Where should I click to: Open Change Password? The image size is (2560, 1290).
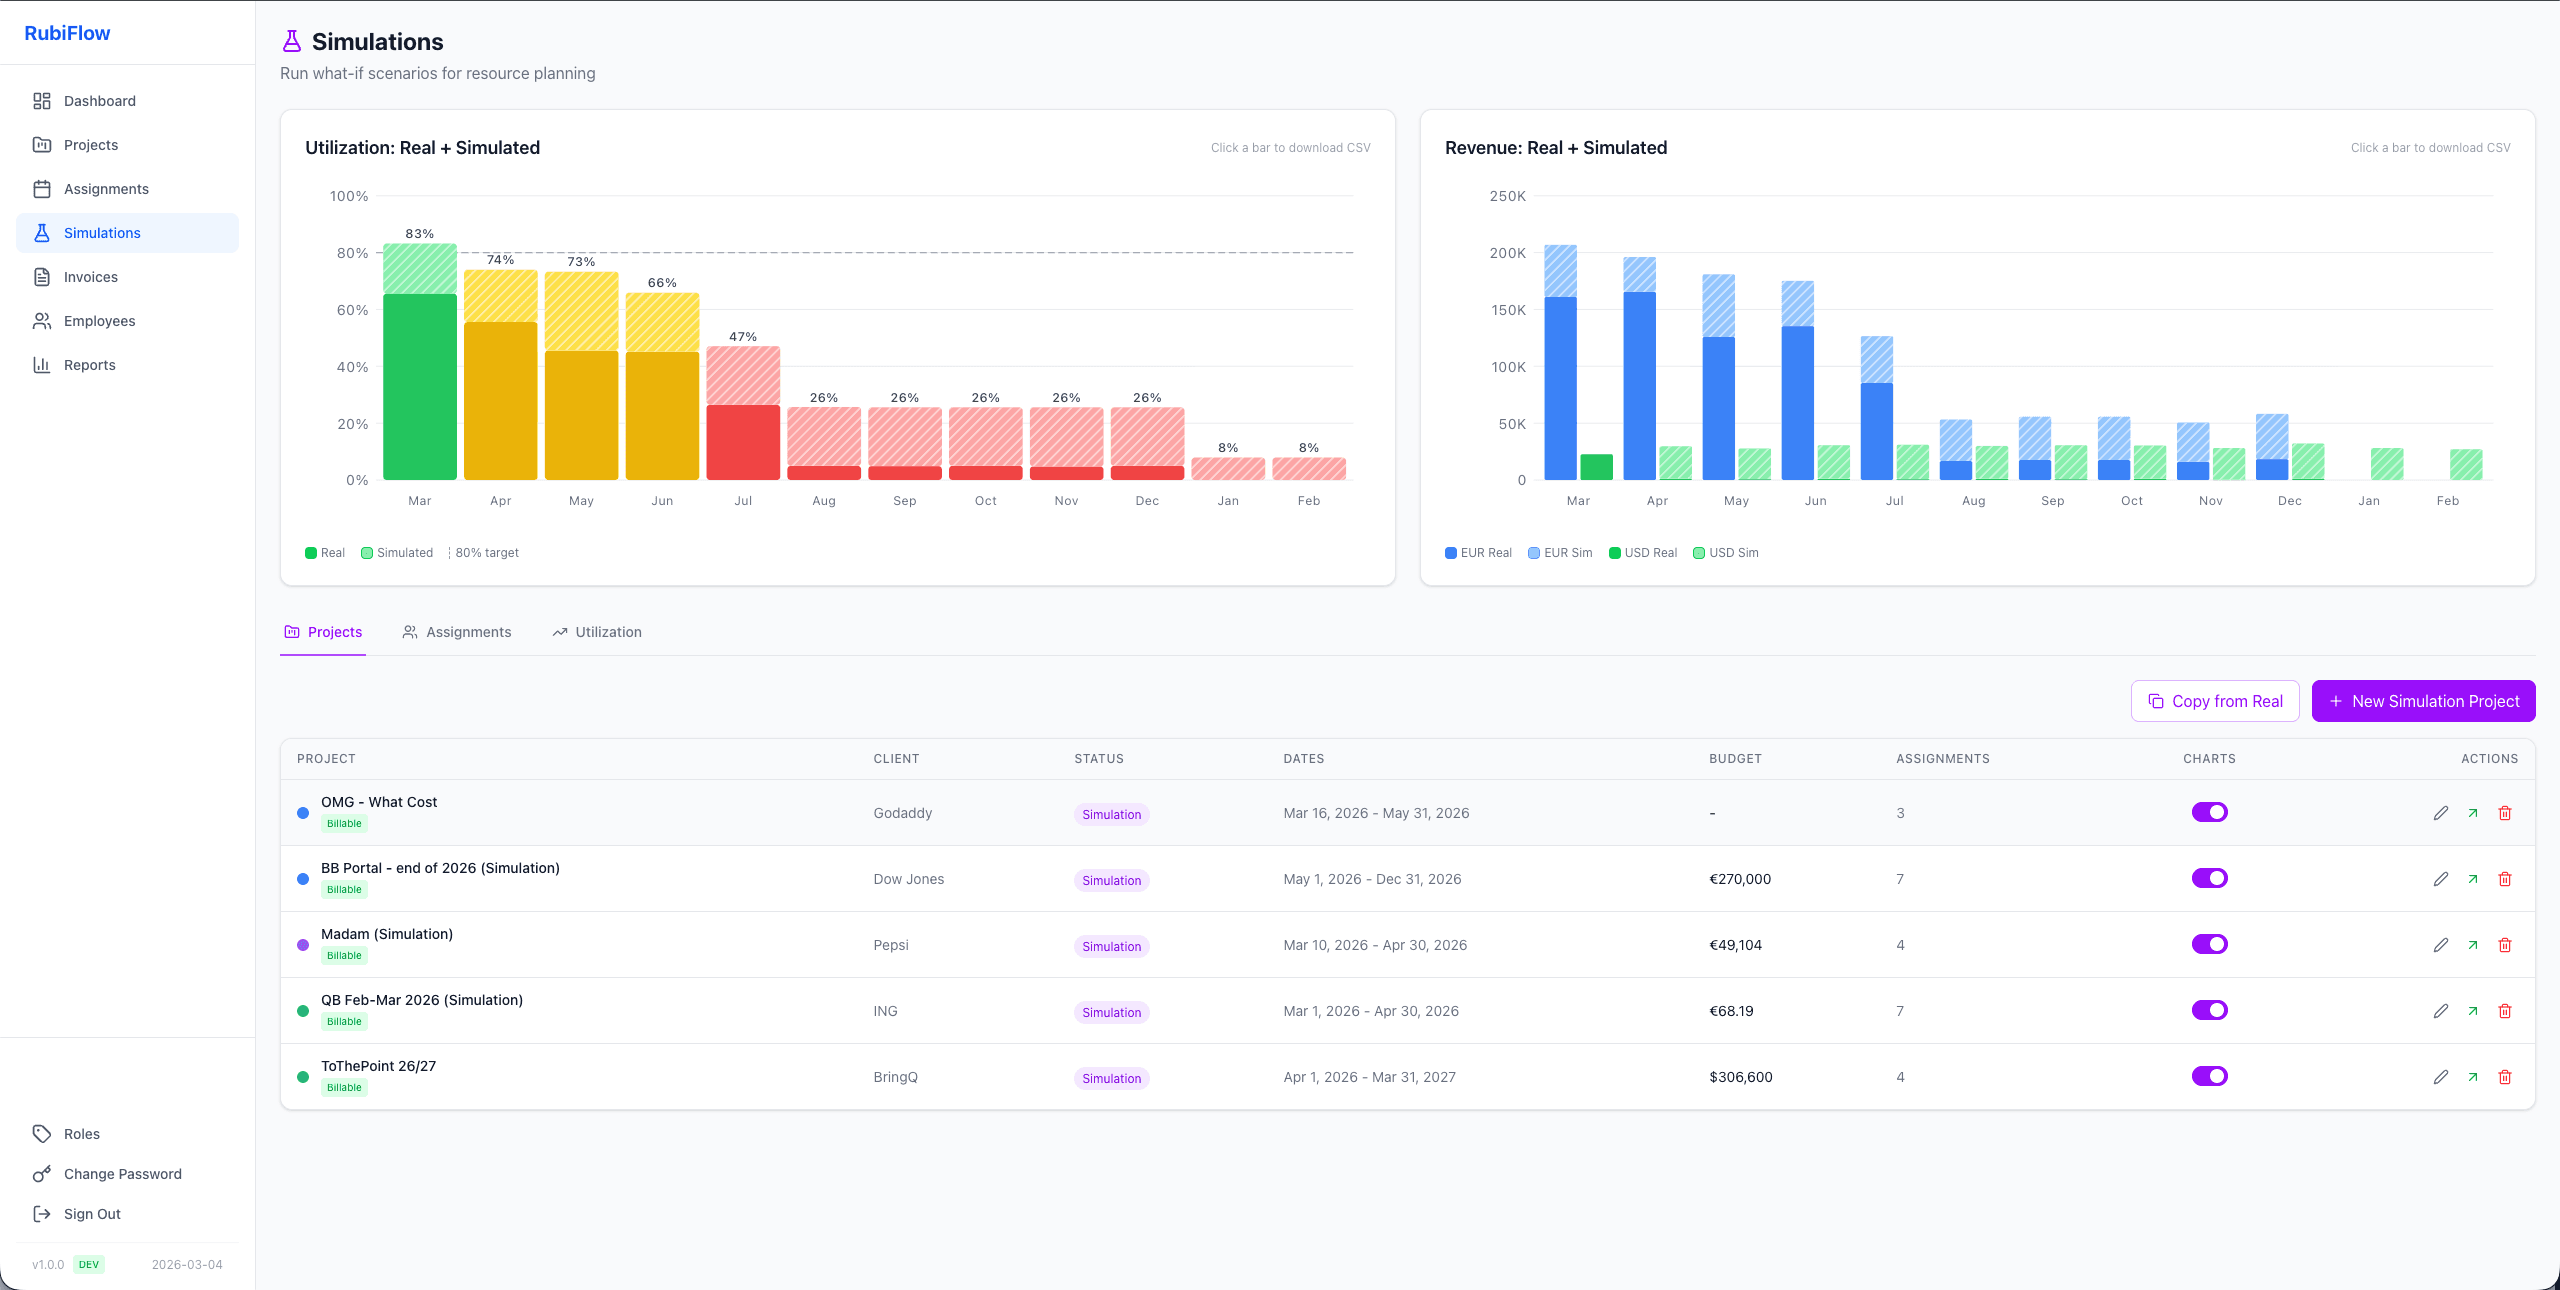122,1174
